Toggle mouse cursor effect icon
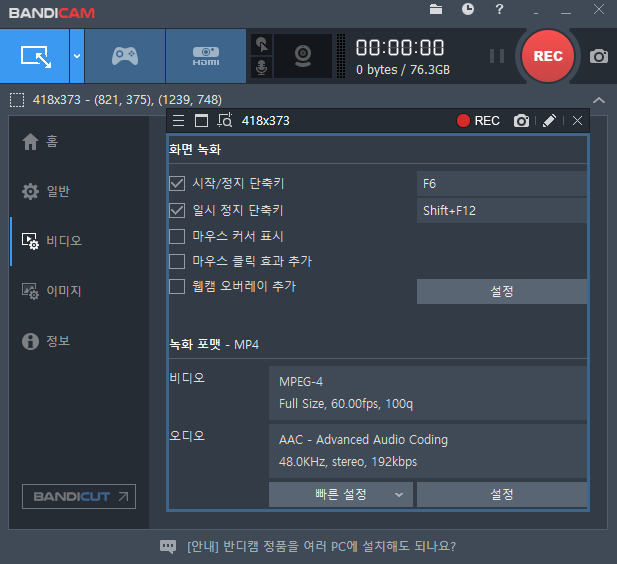617x564 pixels. tap(261, 44)
